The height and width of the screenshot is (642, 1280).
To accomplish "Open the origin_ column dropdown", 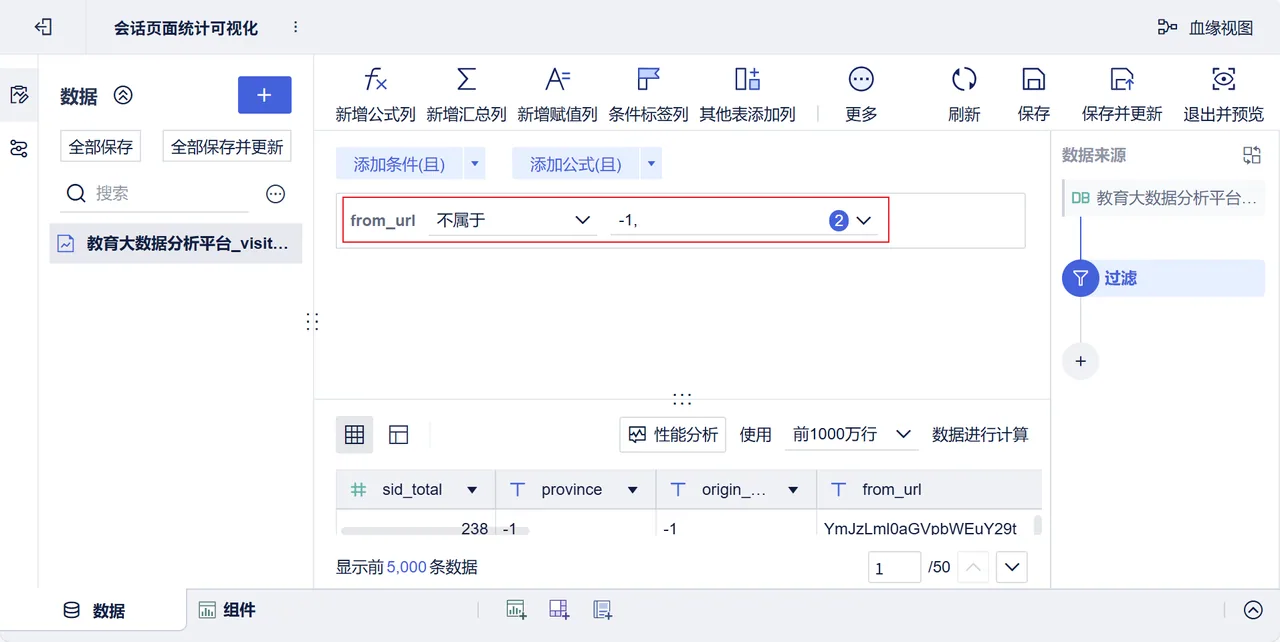I will coord(793,490).
